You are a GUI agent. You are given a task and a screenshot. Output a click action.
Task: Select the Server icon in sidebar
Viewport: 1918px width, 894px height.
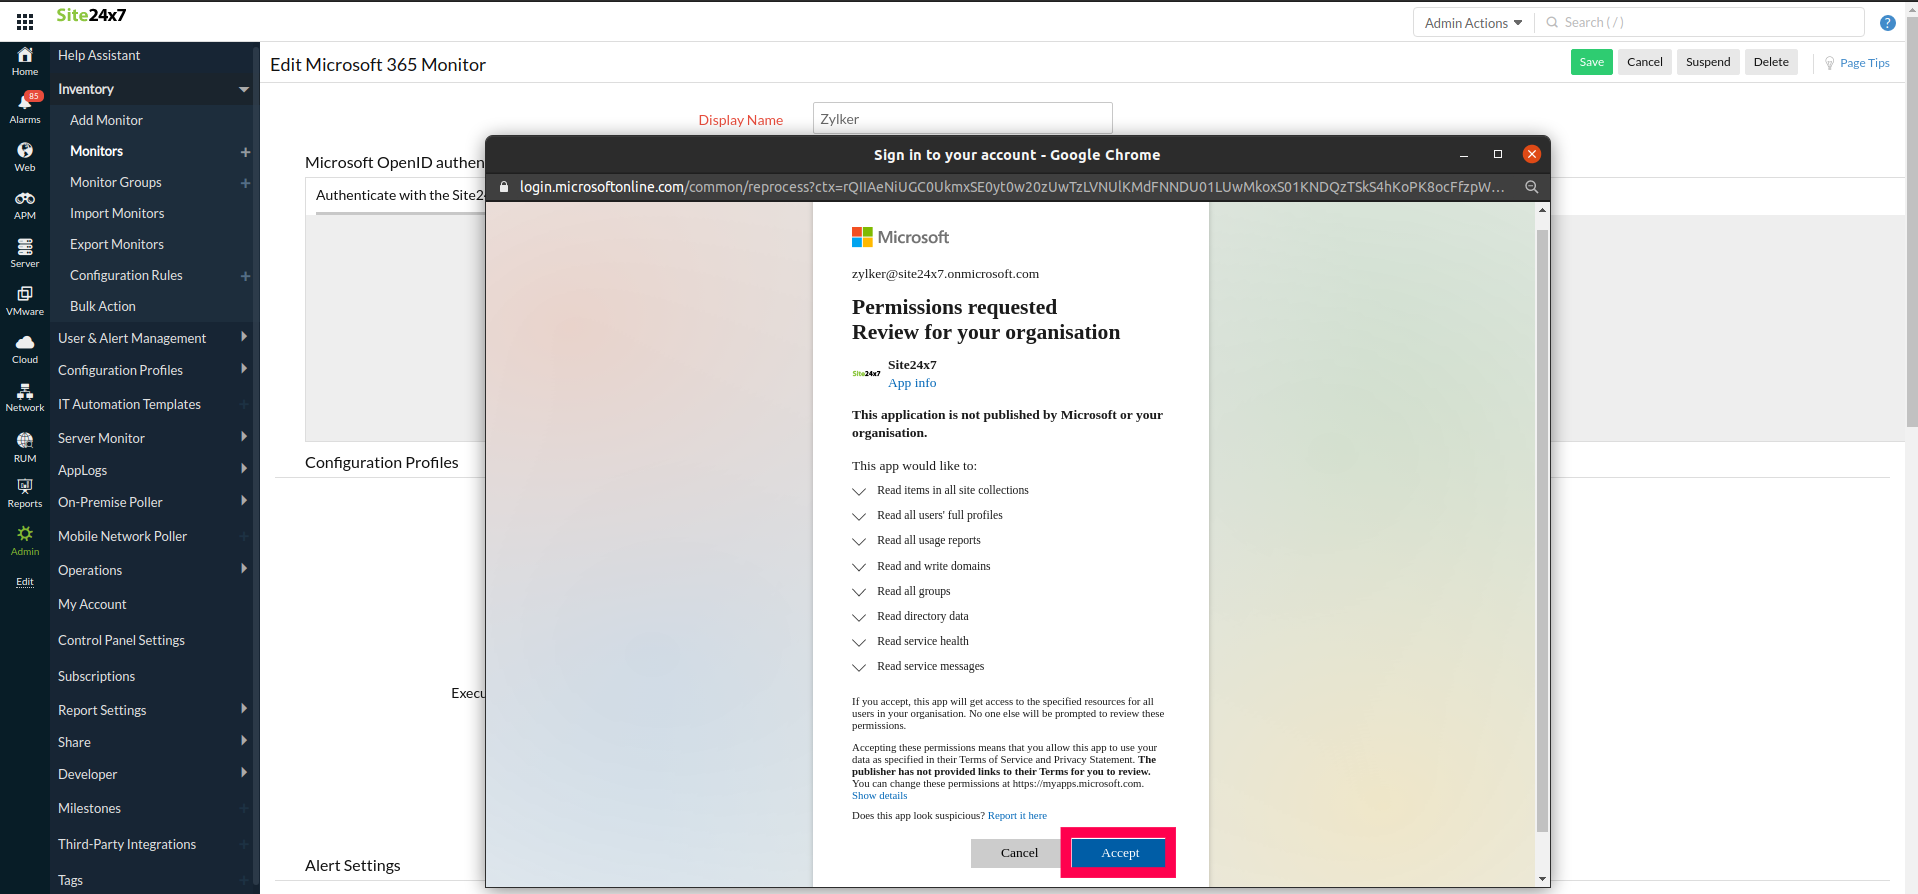(25, 253)
